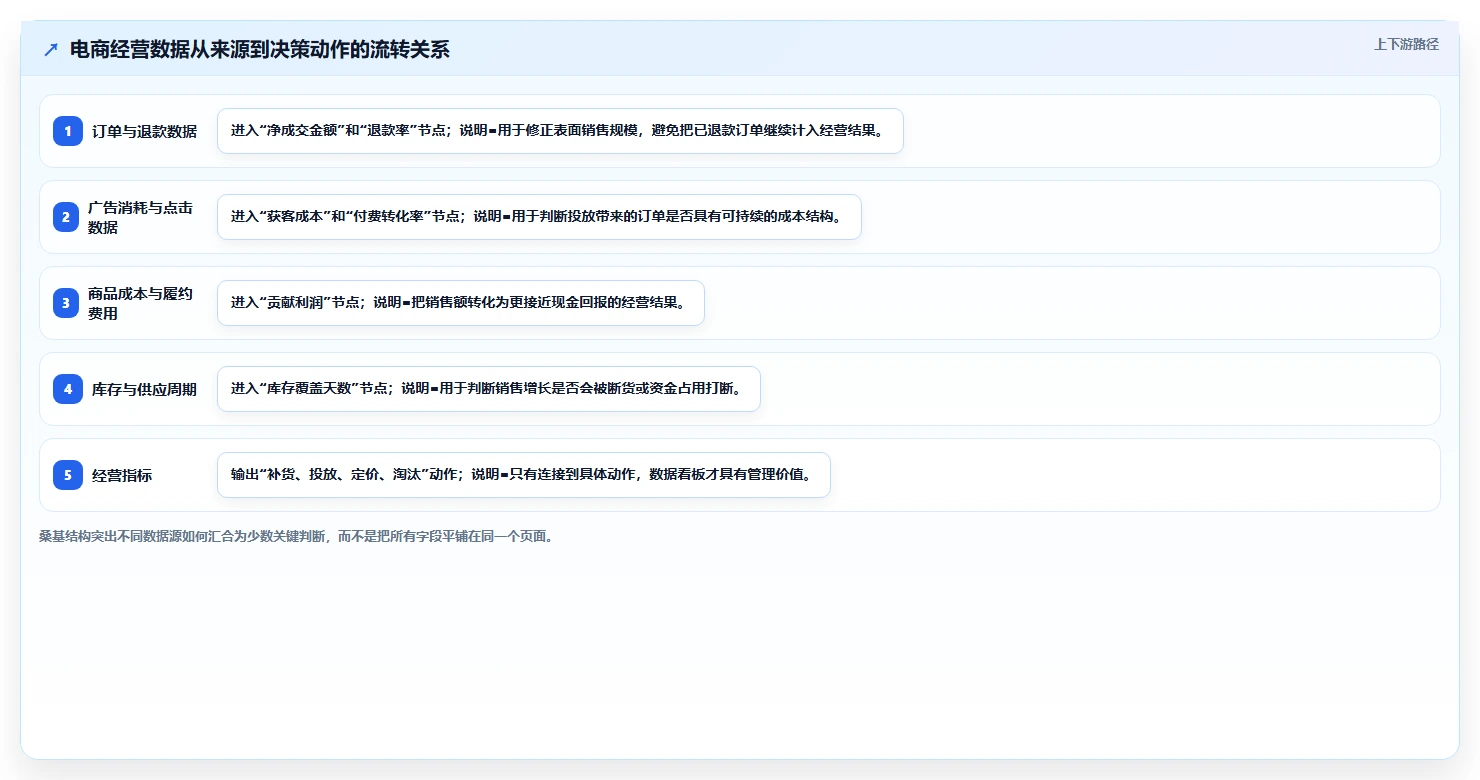Viewport: 1480px width, 780px height.
Task: Select the step 3 number badge
Action: (68, 303)
